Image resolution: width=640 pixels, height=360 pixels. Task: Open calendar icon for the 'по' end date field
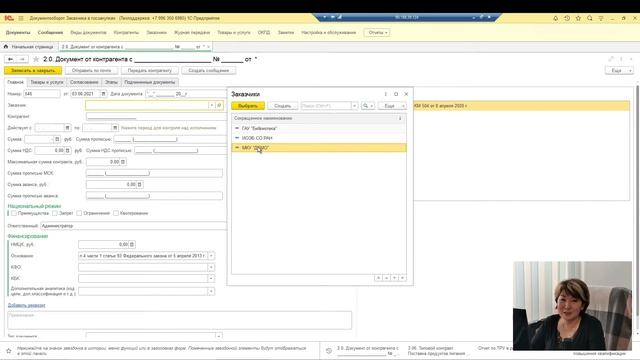[115, 128]
